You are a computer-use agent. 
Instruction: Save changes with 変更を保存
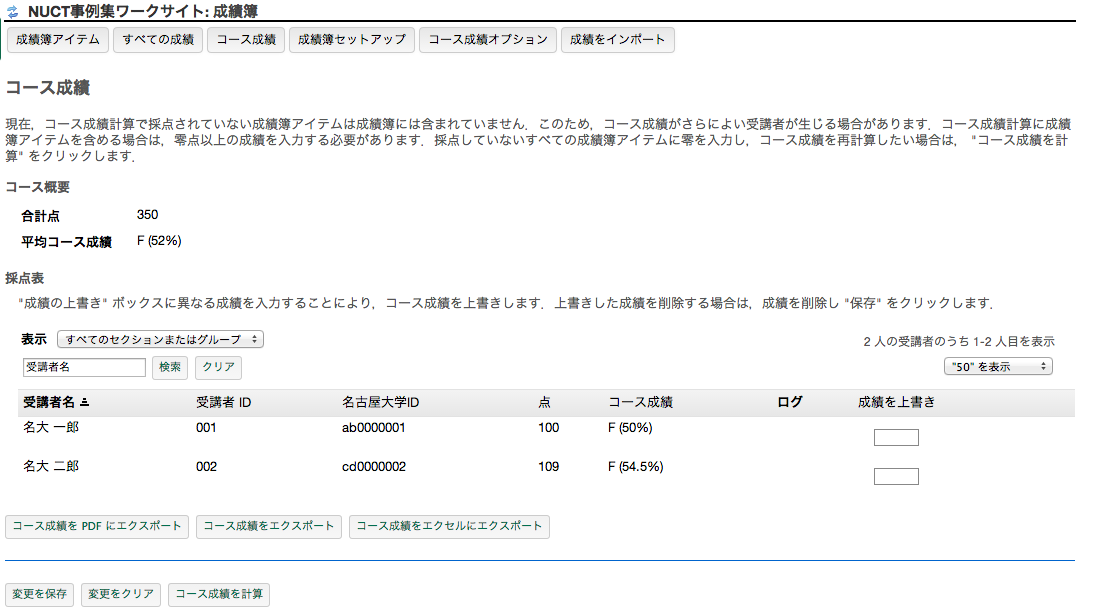40,594
